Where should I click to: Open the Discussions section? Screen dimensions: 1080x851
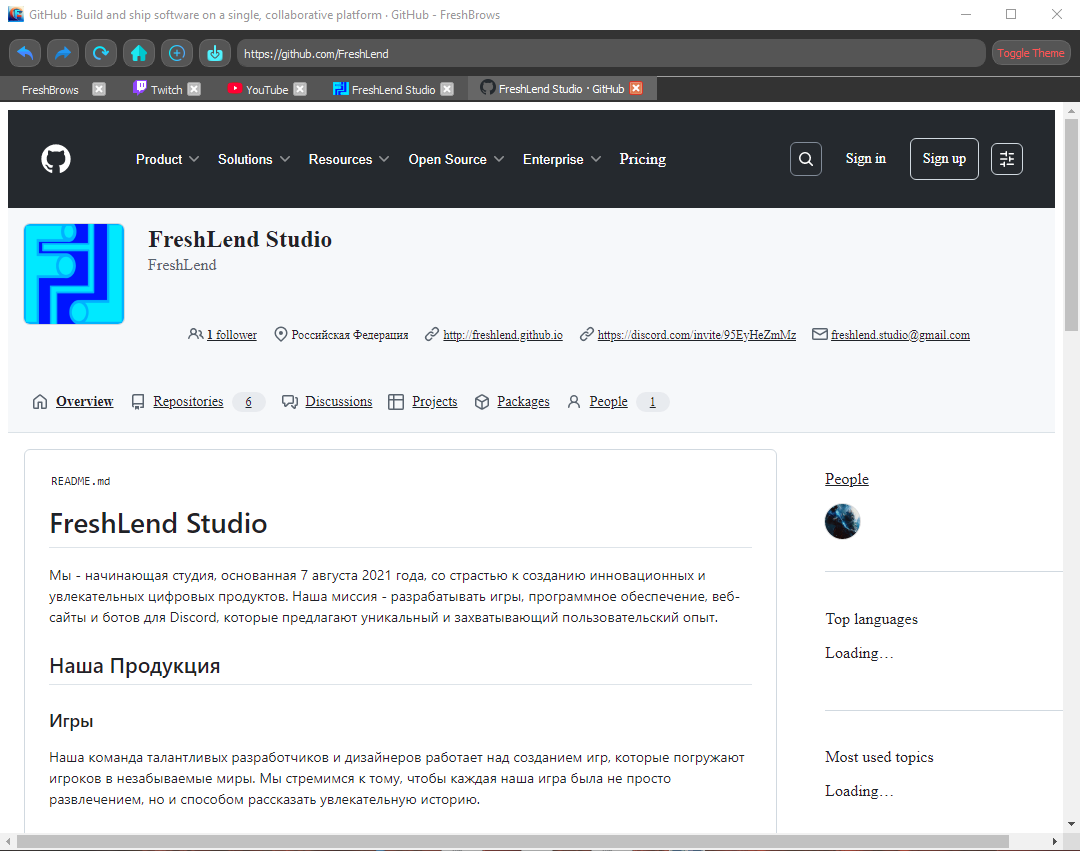pos(338,401)
